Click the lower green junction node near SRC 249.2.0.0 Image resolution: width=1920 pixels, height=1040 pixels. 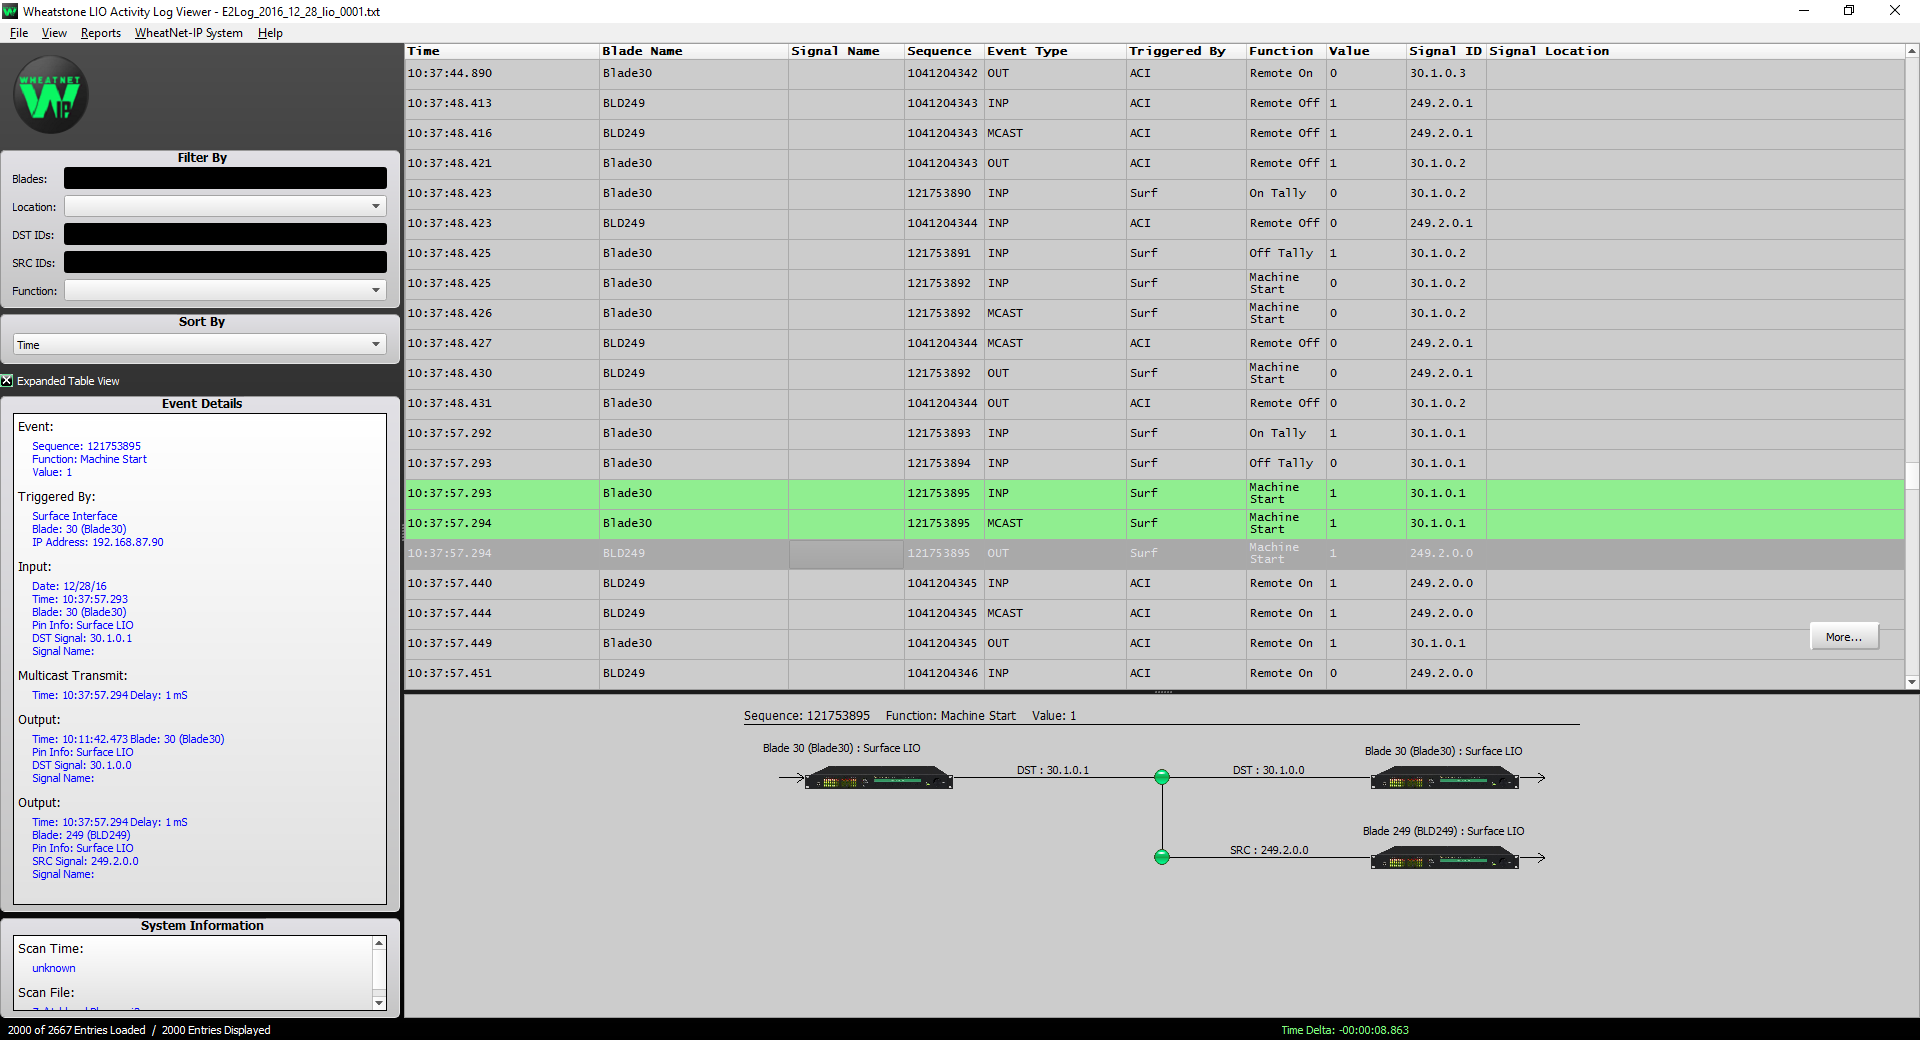click(x=1162, y=857)
